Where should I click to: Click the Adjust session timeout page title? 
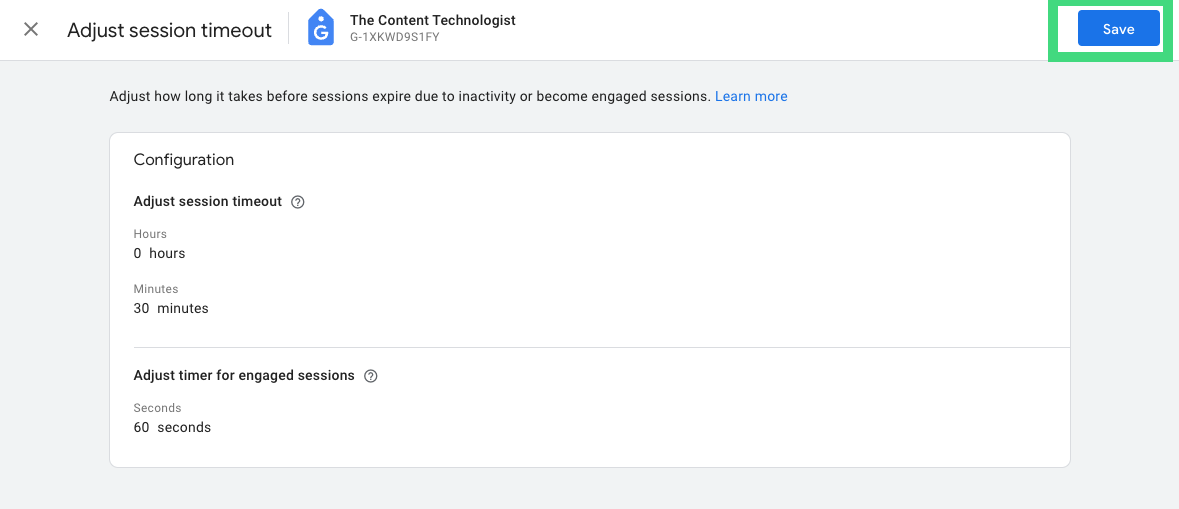pos(169,30)
